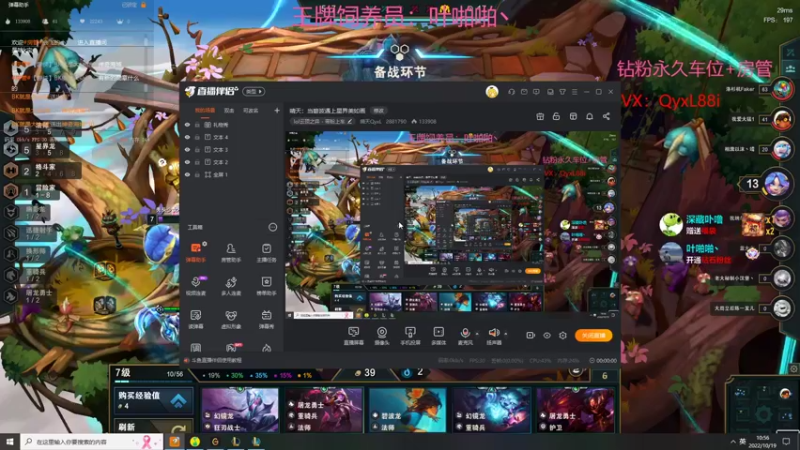Click the gift box icon in header
Screen dimensions: 800x450
point(540,116)
